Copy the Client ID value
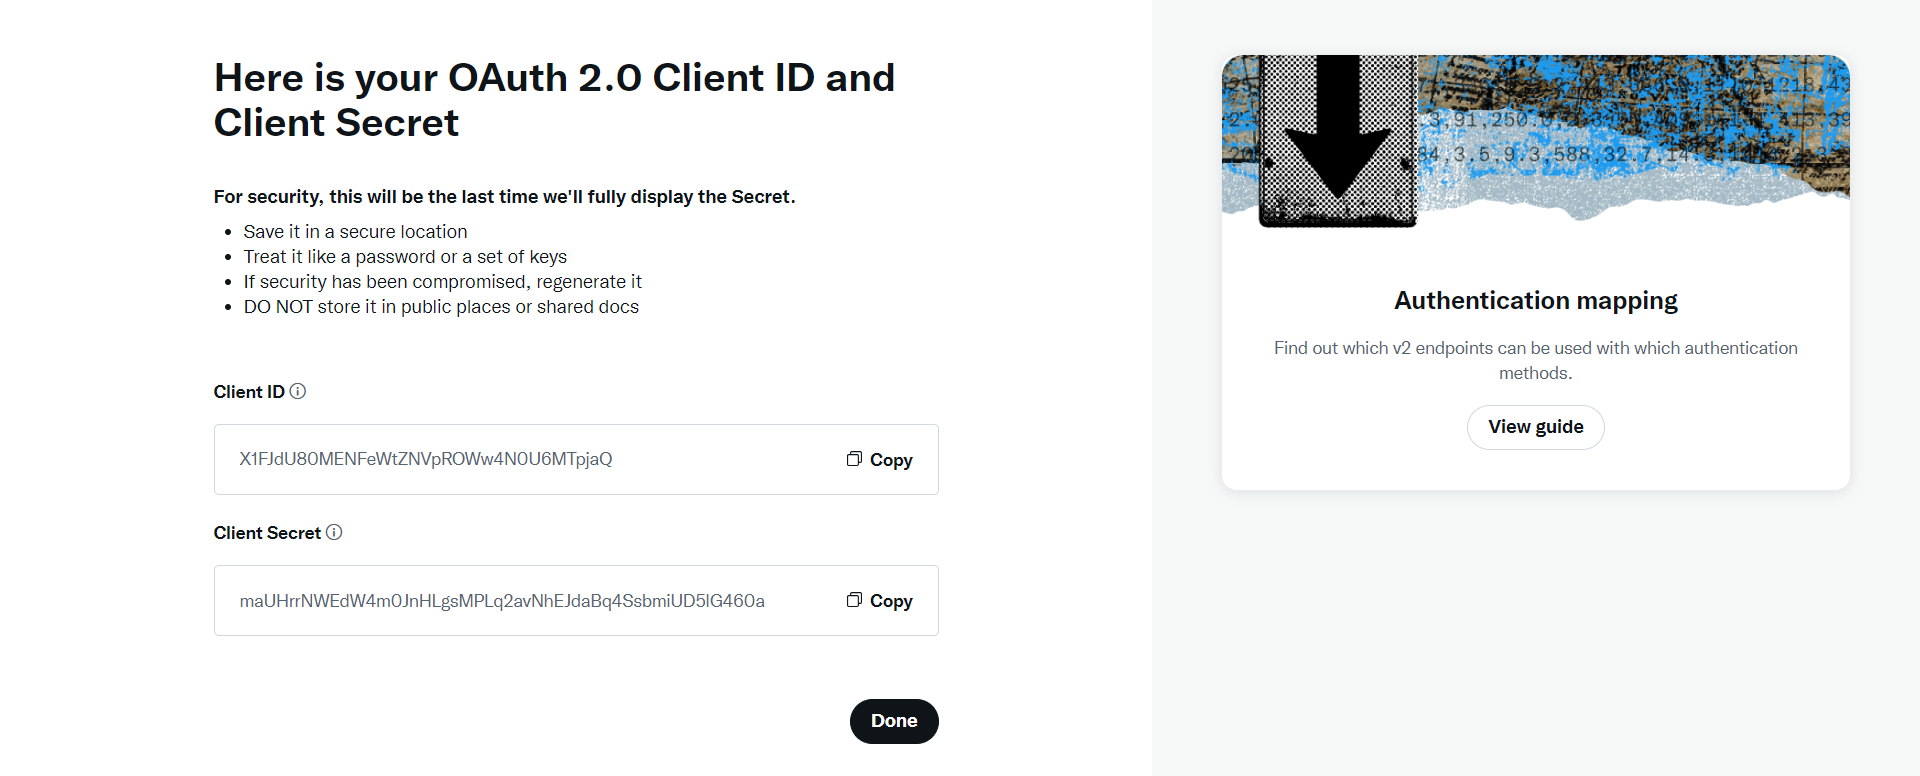The image size is (1920, 776). (x=880, y=459)
